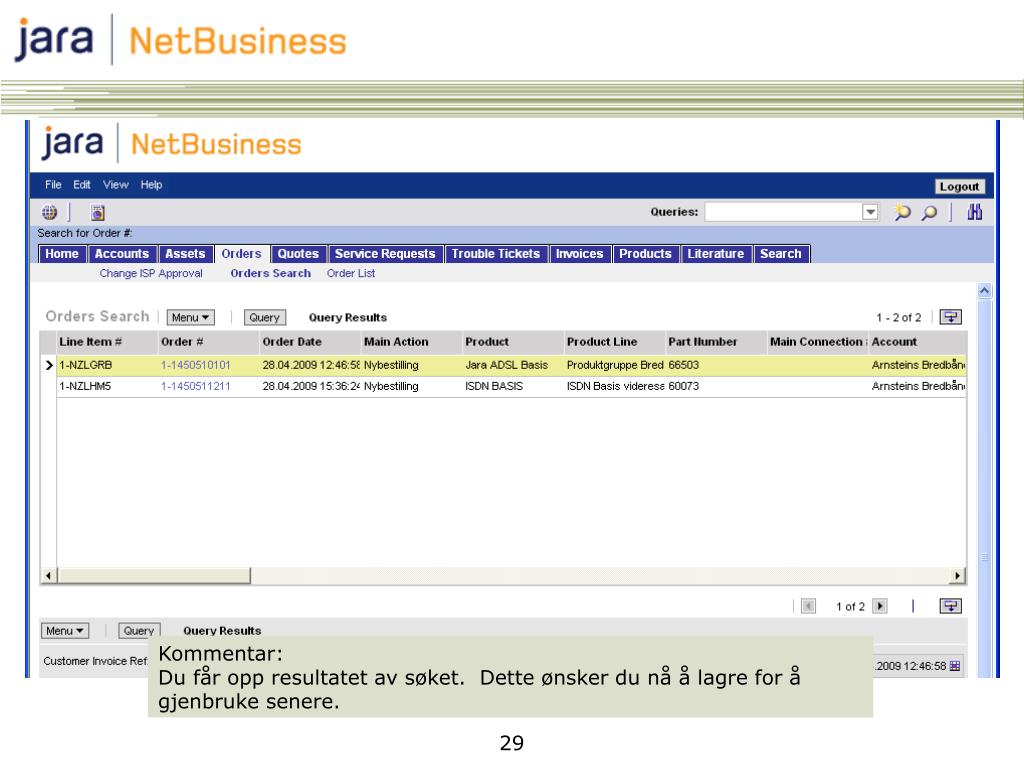Click the globe site map icon

tap(50, 212)
